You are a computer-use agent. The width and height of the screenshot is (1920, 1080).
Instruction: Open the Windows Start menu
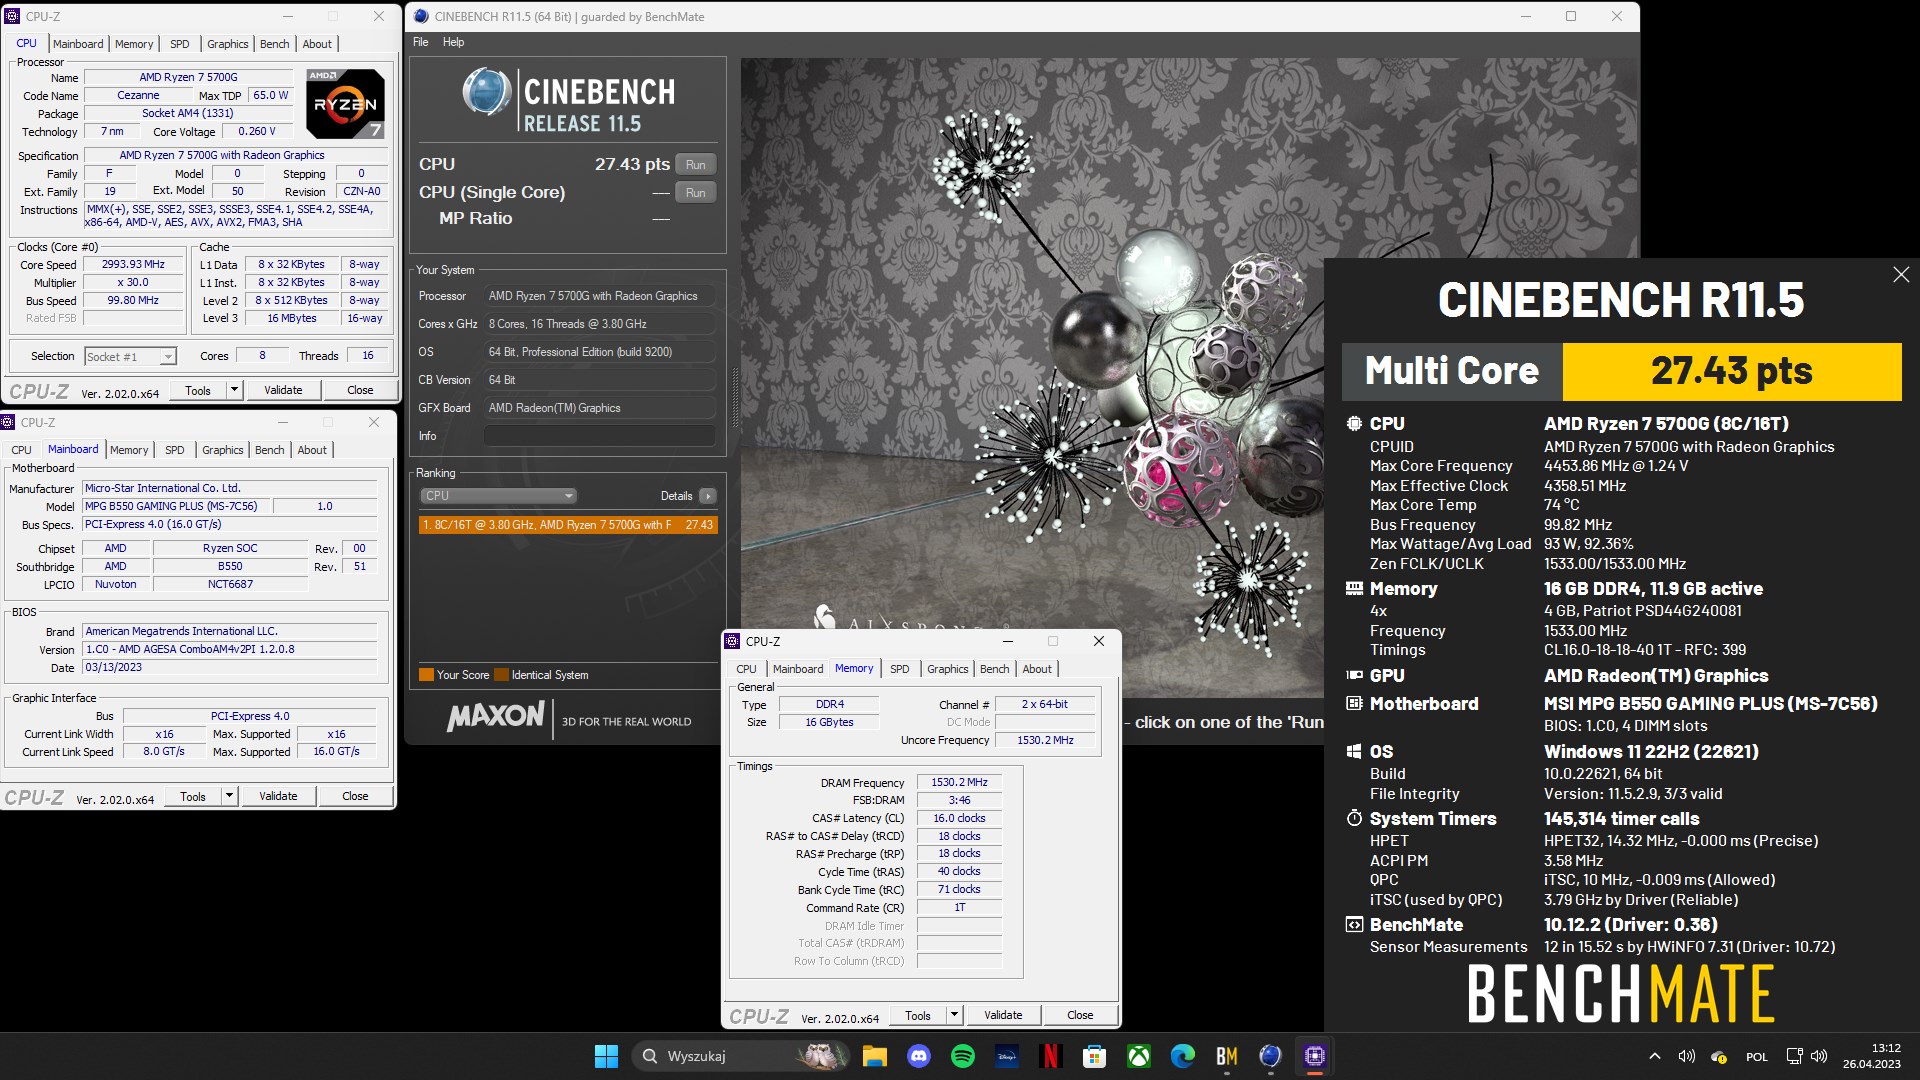click(x=606, y=1056)
